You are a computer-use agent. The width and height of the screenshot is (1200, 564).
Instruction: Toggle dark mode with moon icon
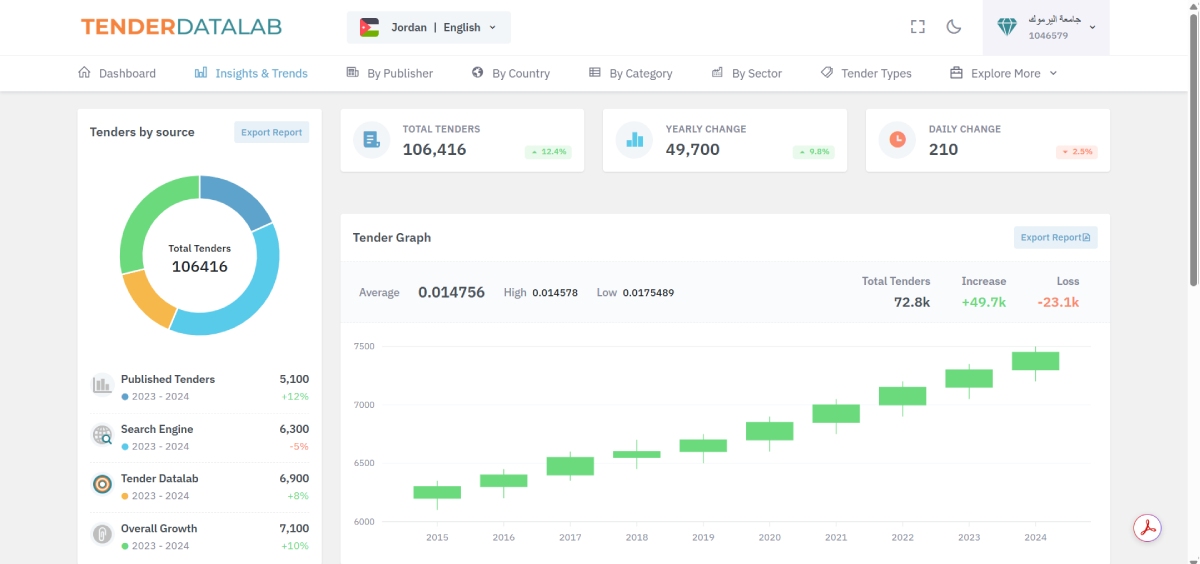[x=954, y=27]
